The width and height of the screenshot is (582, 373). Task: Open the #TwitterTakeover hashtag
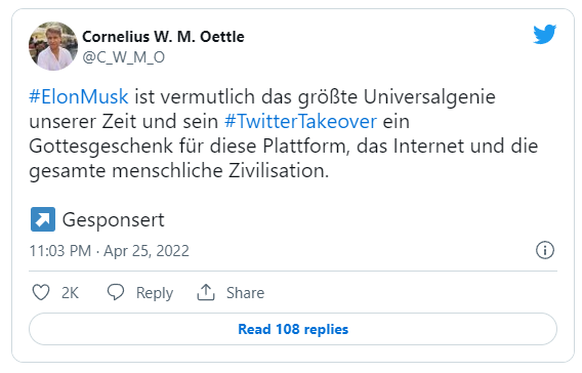click(x=301, y=121)
